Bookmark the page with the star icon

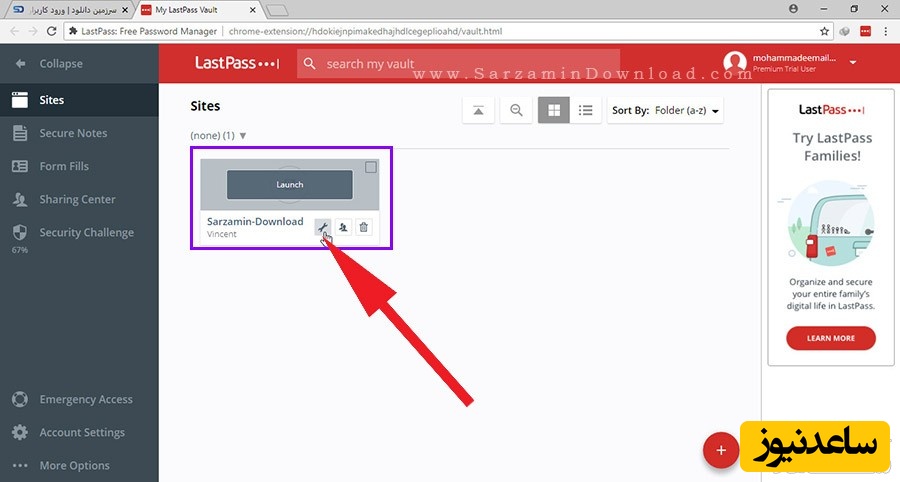coord(824,31)
